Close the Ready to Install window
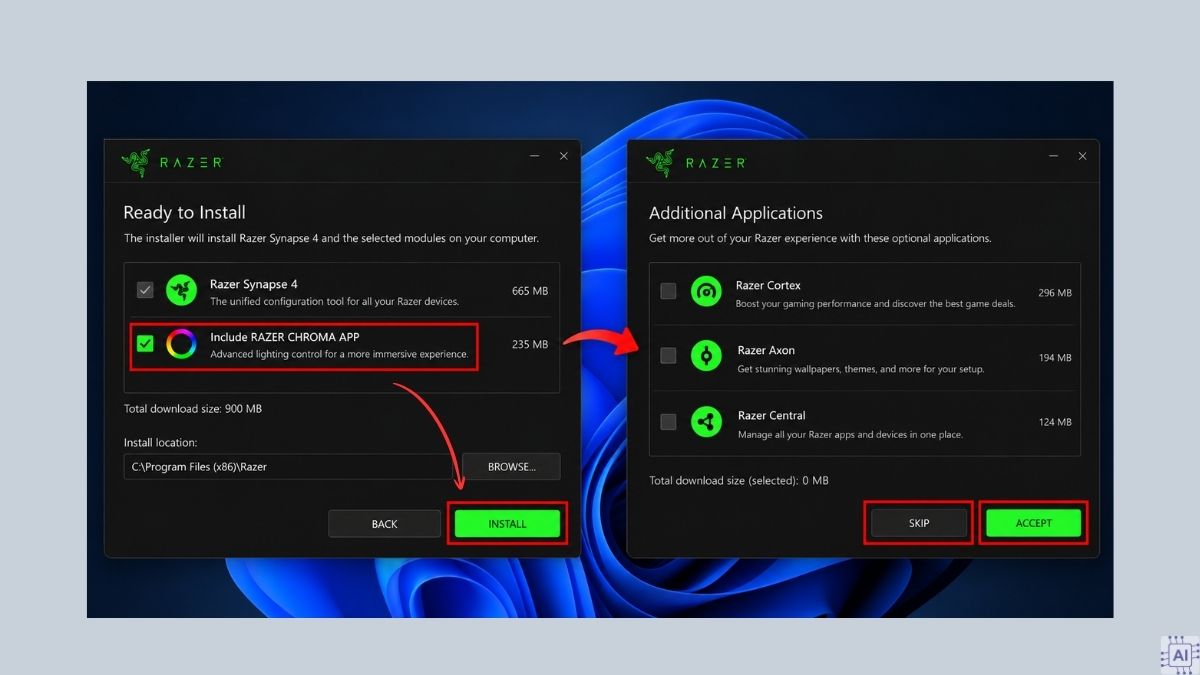 pyautogui.click(x=564, y=157)
